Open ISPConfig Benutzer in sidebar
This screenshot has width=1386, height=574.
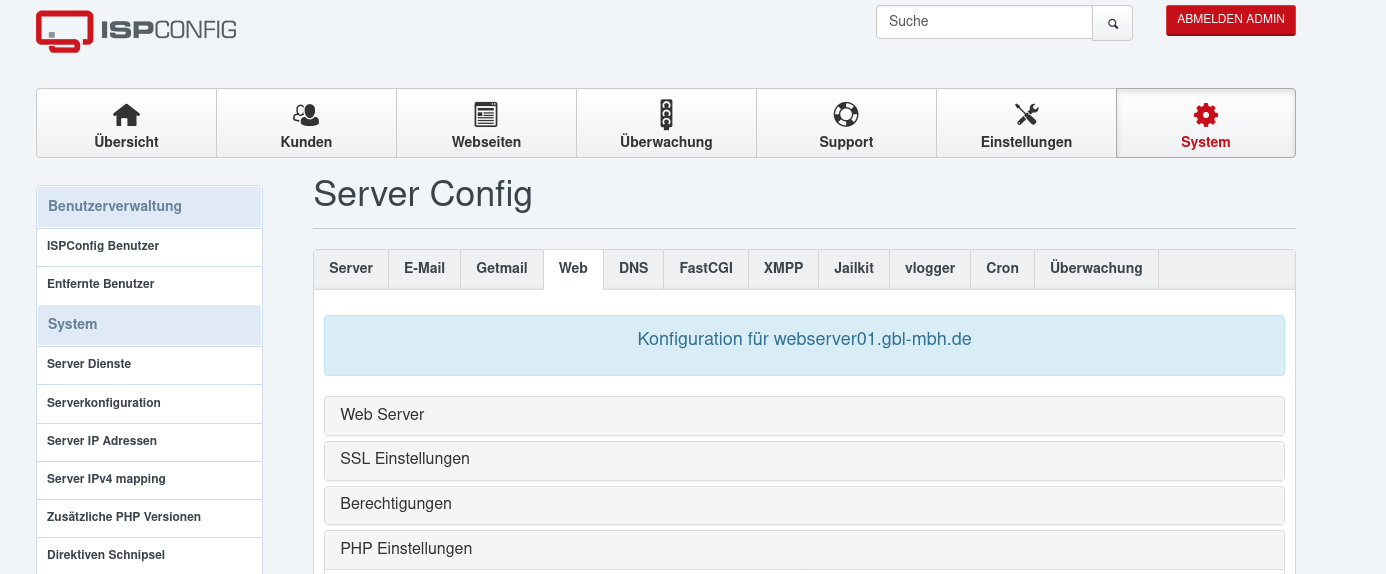103,246
